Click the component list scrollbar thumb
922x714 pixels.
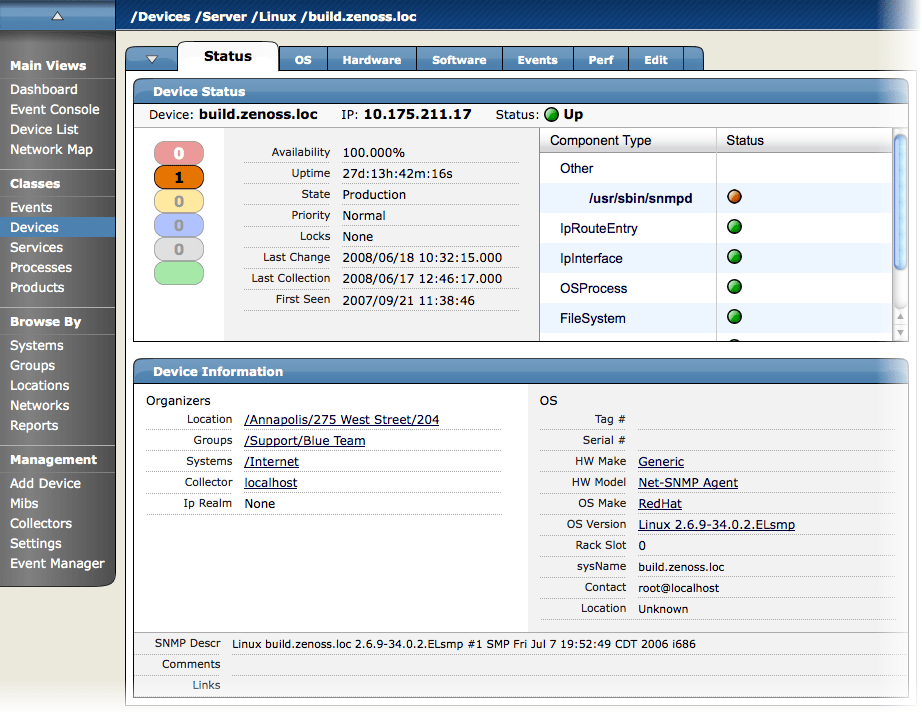tap(900, 202)
